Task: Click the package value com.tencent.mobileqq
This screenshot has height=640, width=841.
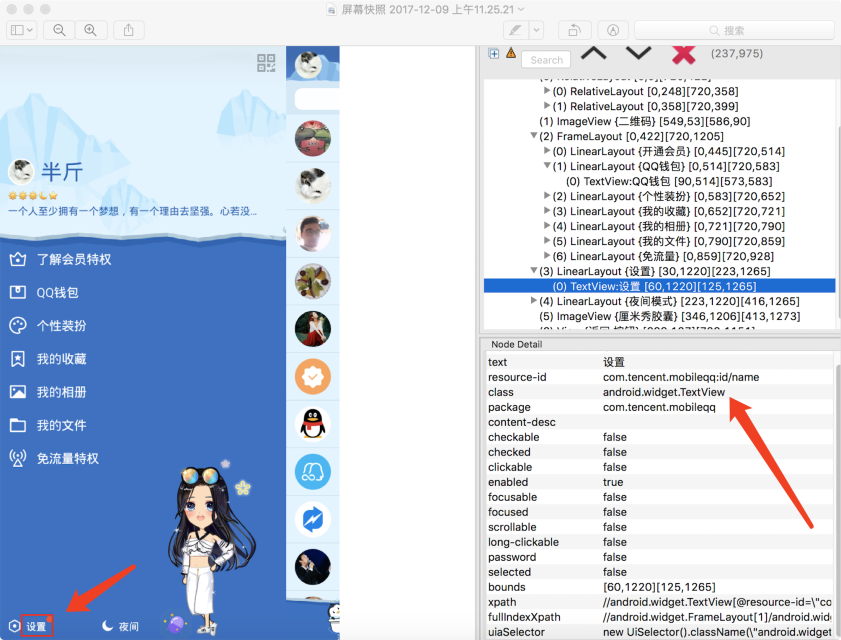Action: pos(659,407)
